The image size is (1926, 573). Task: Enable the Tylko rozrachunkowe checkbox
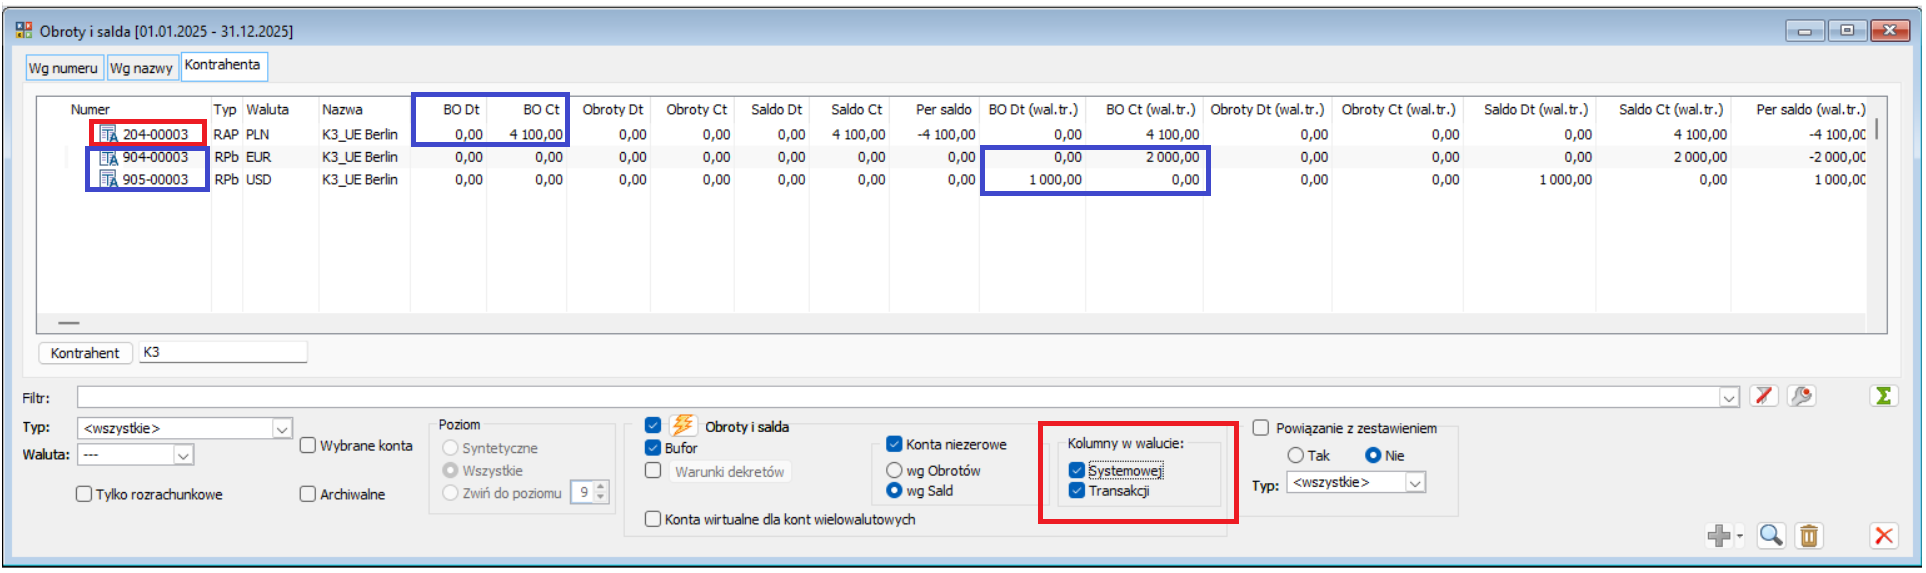point(85,494)
